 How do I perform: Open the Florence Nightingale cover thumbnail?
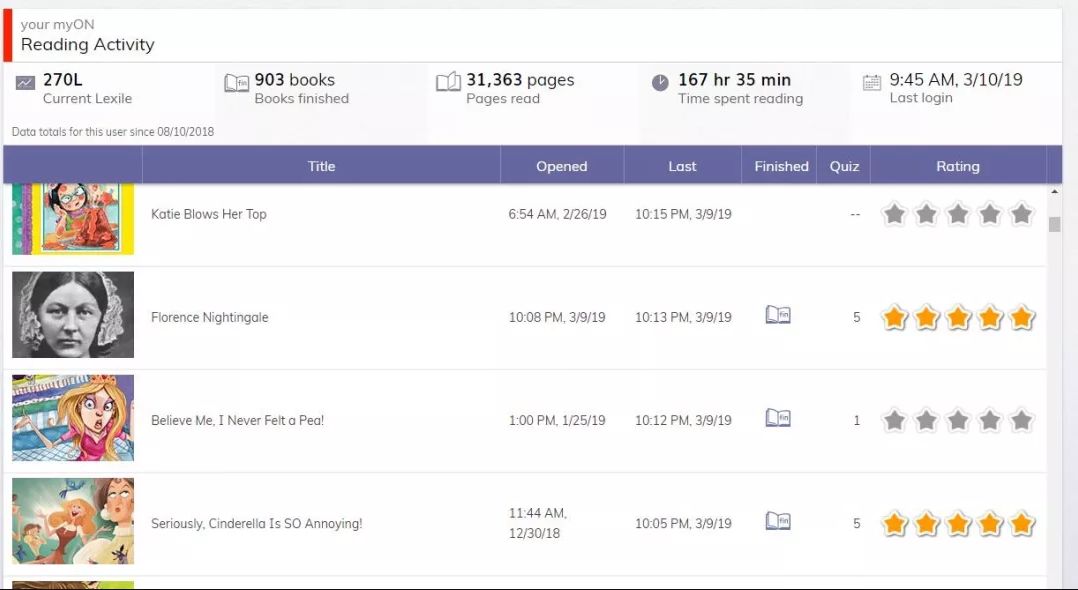click(x=73, y=315)
